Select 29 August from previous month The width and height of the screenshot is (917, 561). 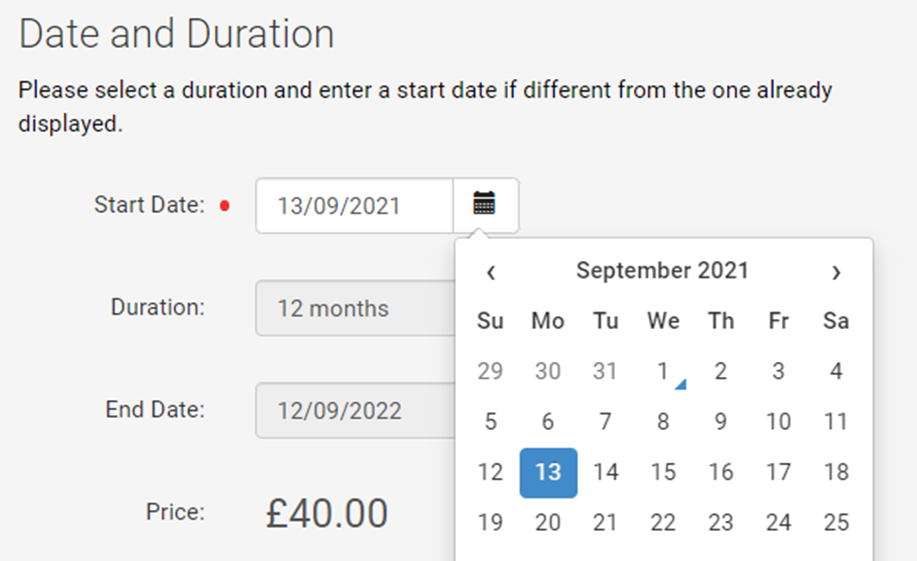point(491,371)
